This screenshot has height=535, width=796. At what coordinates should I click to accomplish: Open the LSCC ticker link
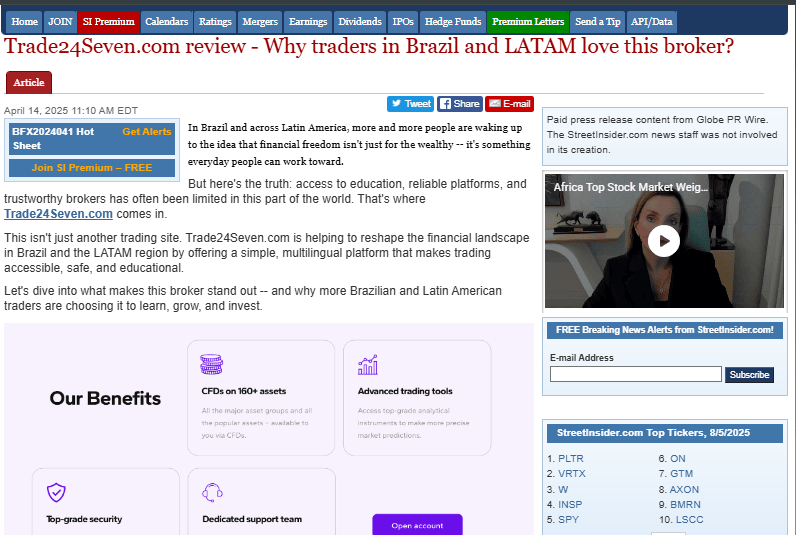(689, 520)
